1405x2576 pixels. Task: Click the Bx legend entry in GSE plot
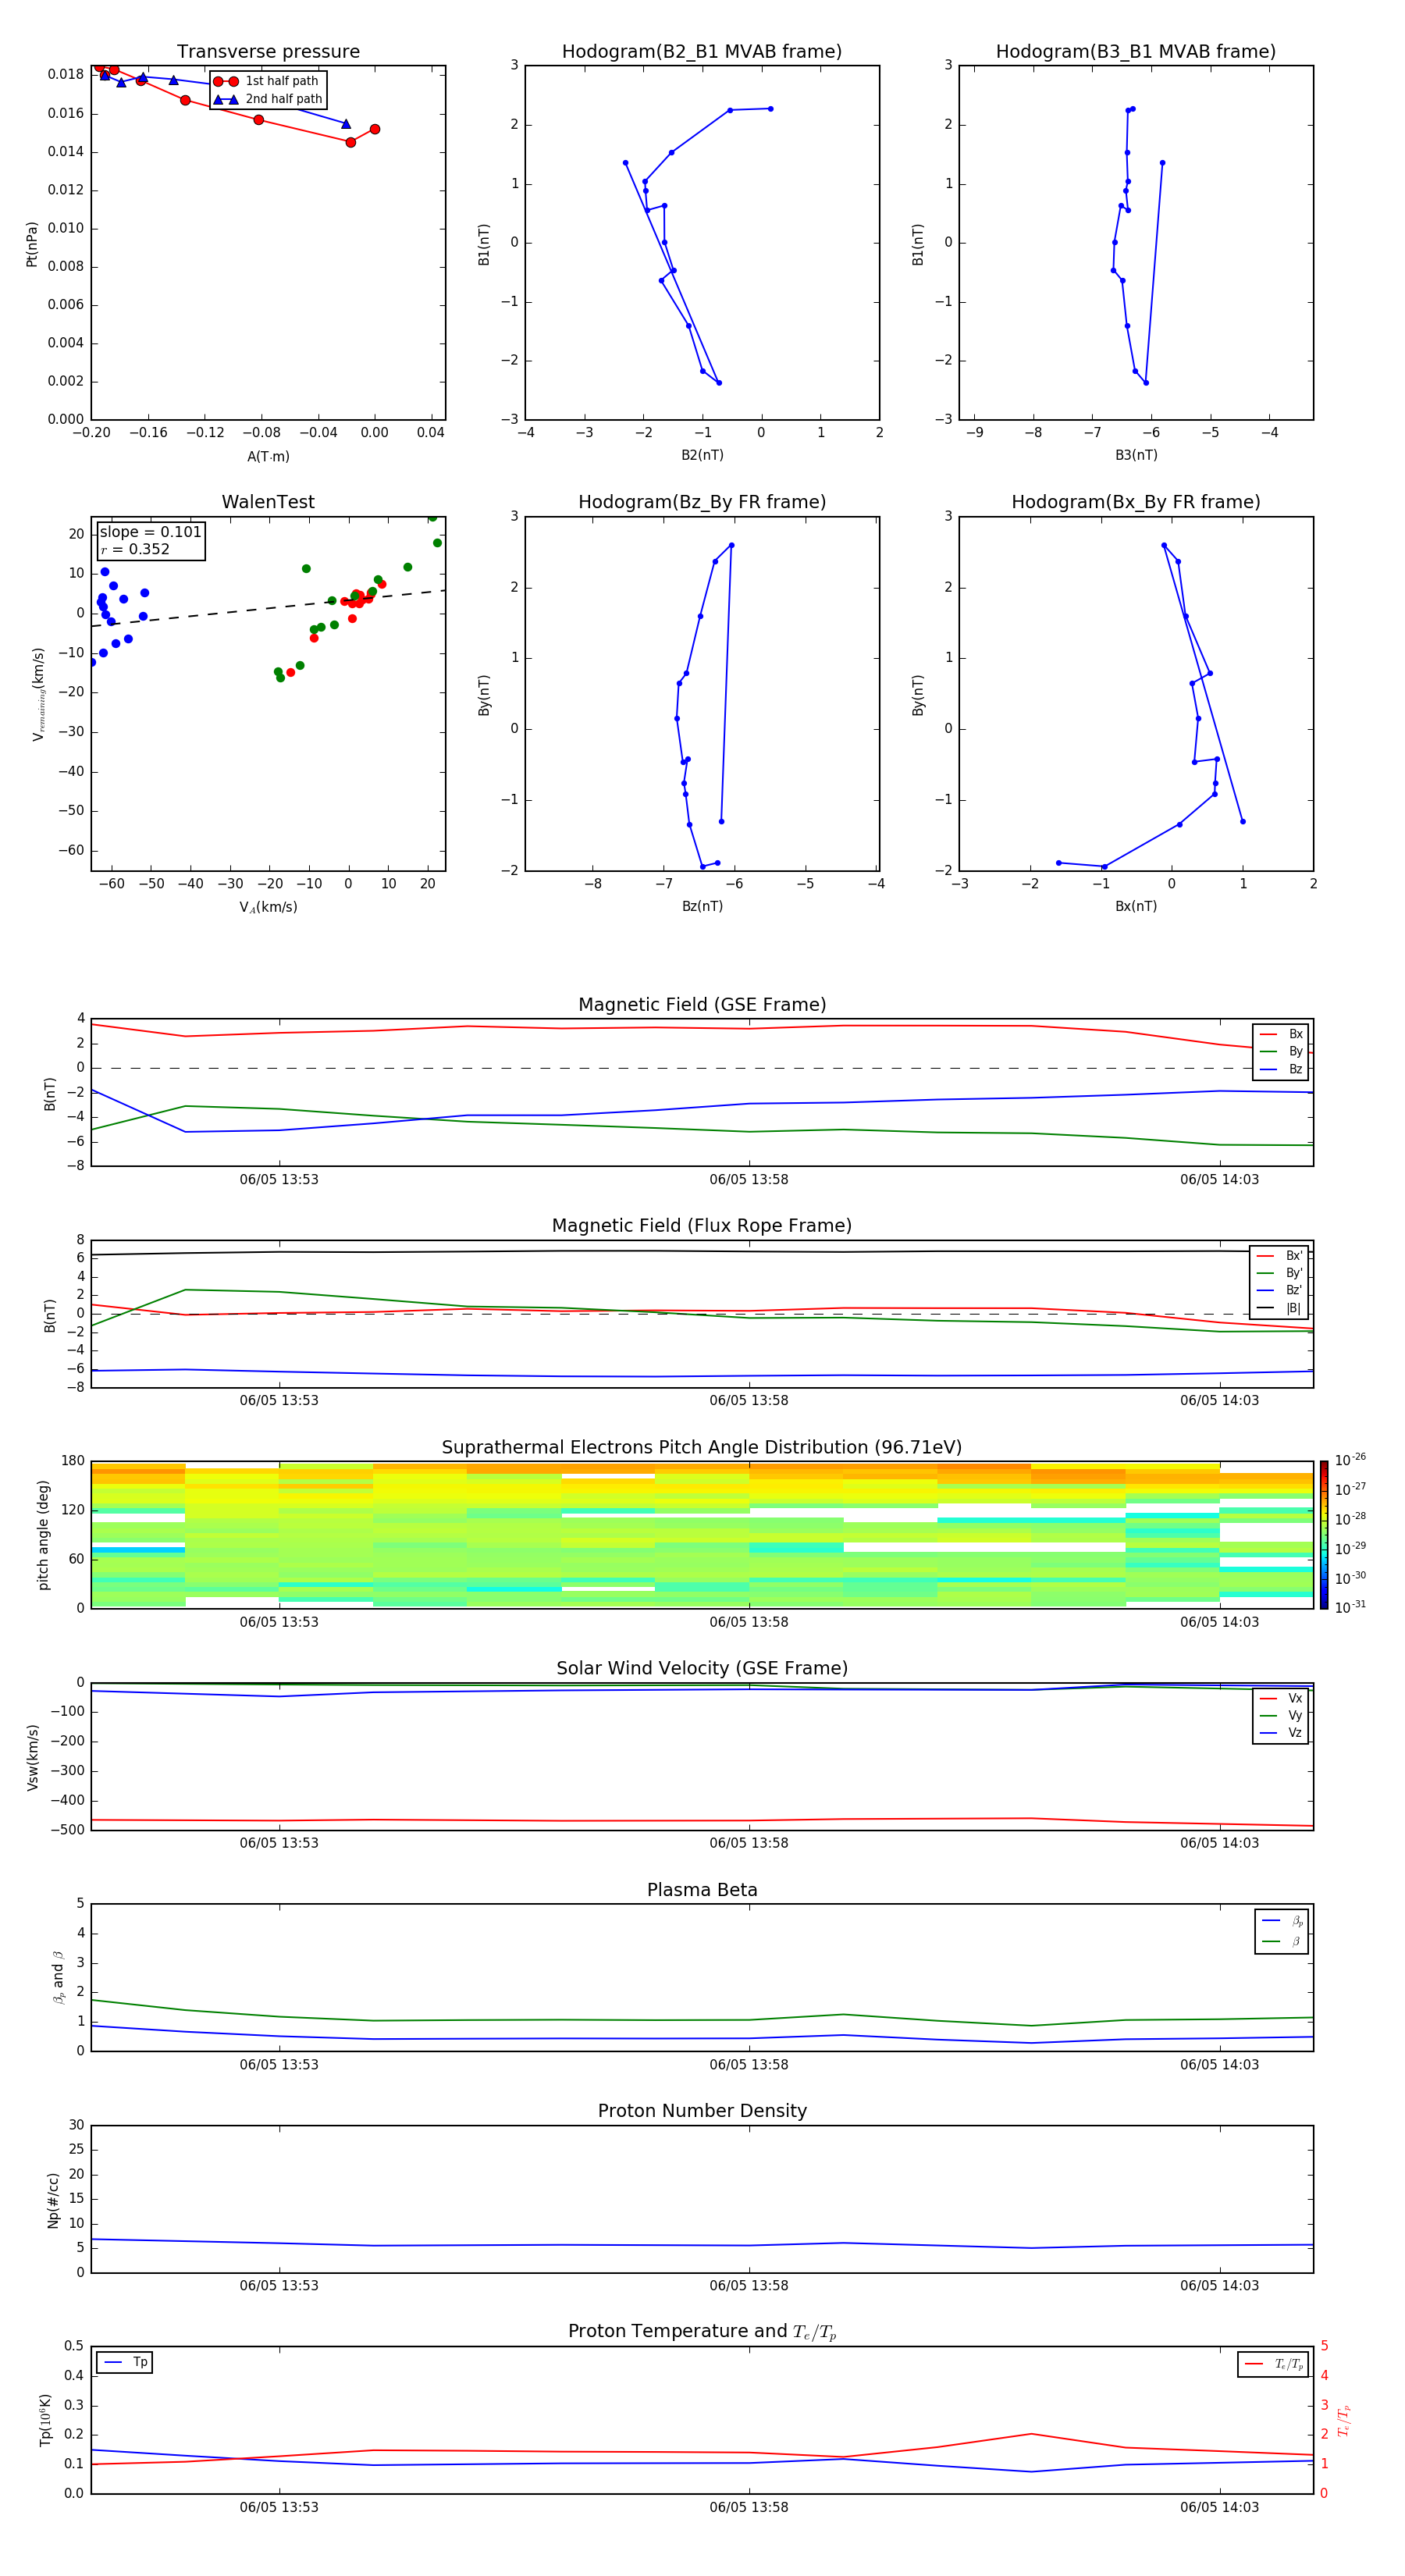pyautogui.click(x=1281, y=1034)
